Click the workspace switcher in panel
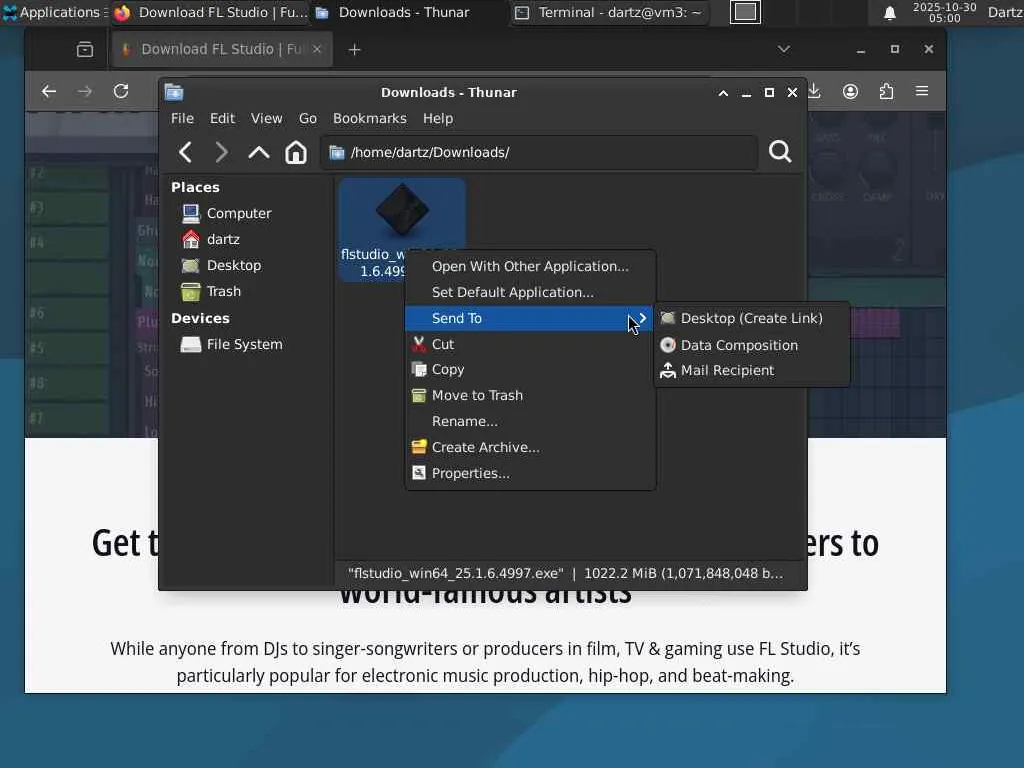 745,12
